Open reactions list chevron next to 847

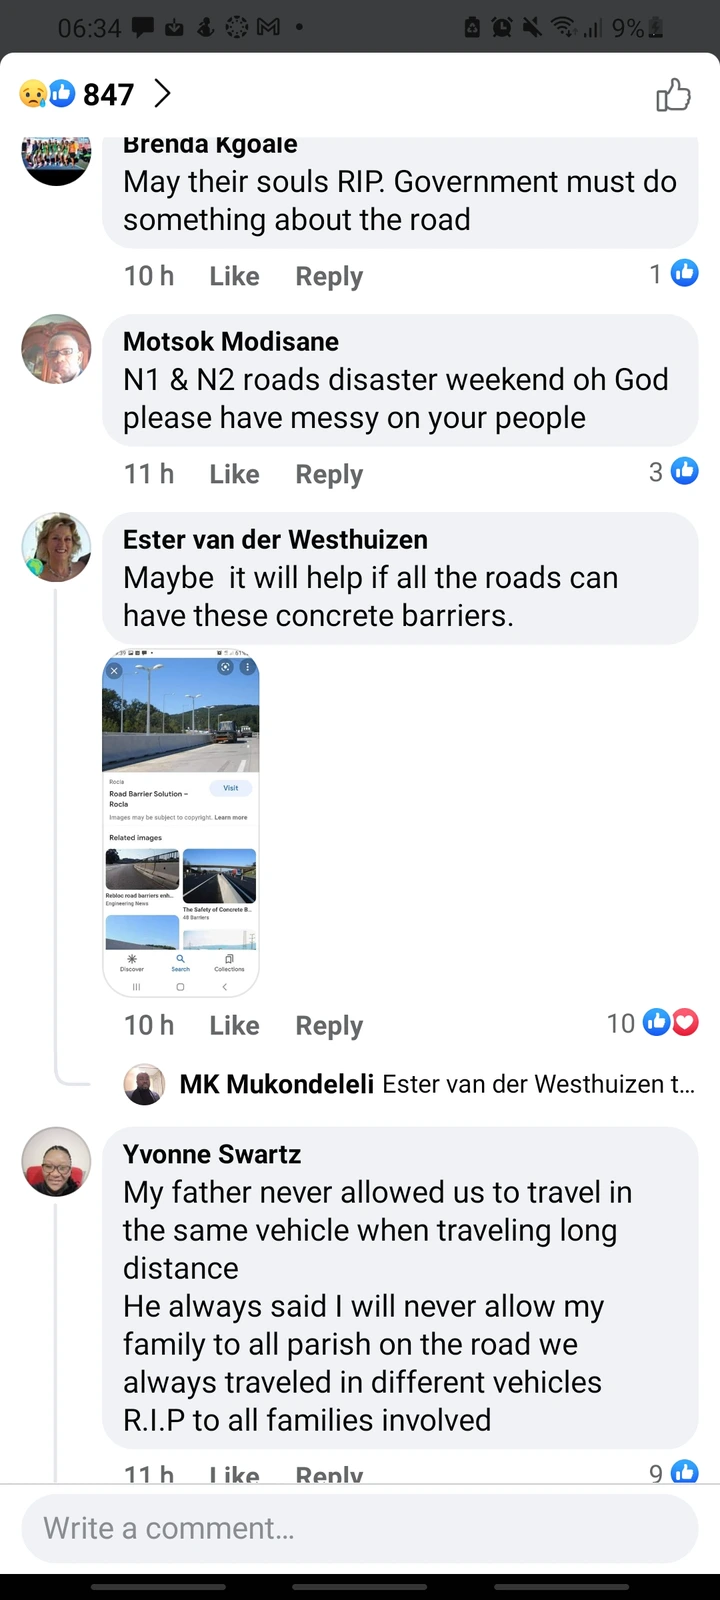pyautogui.click(x=162, y=94)
